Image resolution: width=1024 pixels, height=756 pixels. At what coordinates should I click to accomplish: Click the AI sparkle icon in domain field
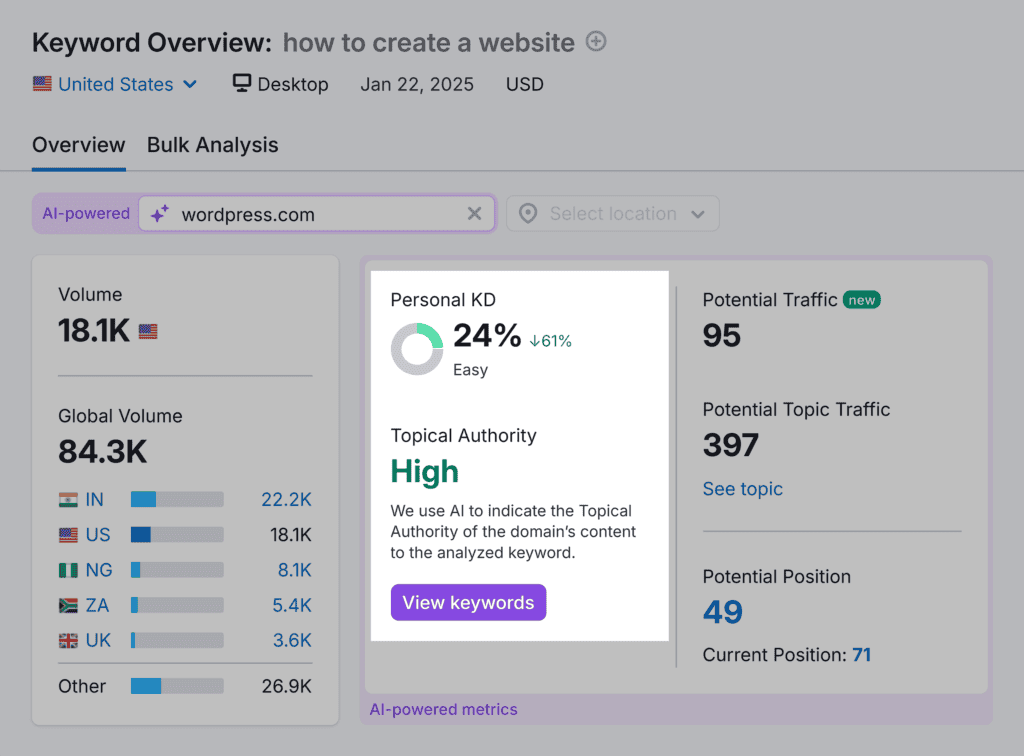(x=160, y=214)
